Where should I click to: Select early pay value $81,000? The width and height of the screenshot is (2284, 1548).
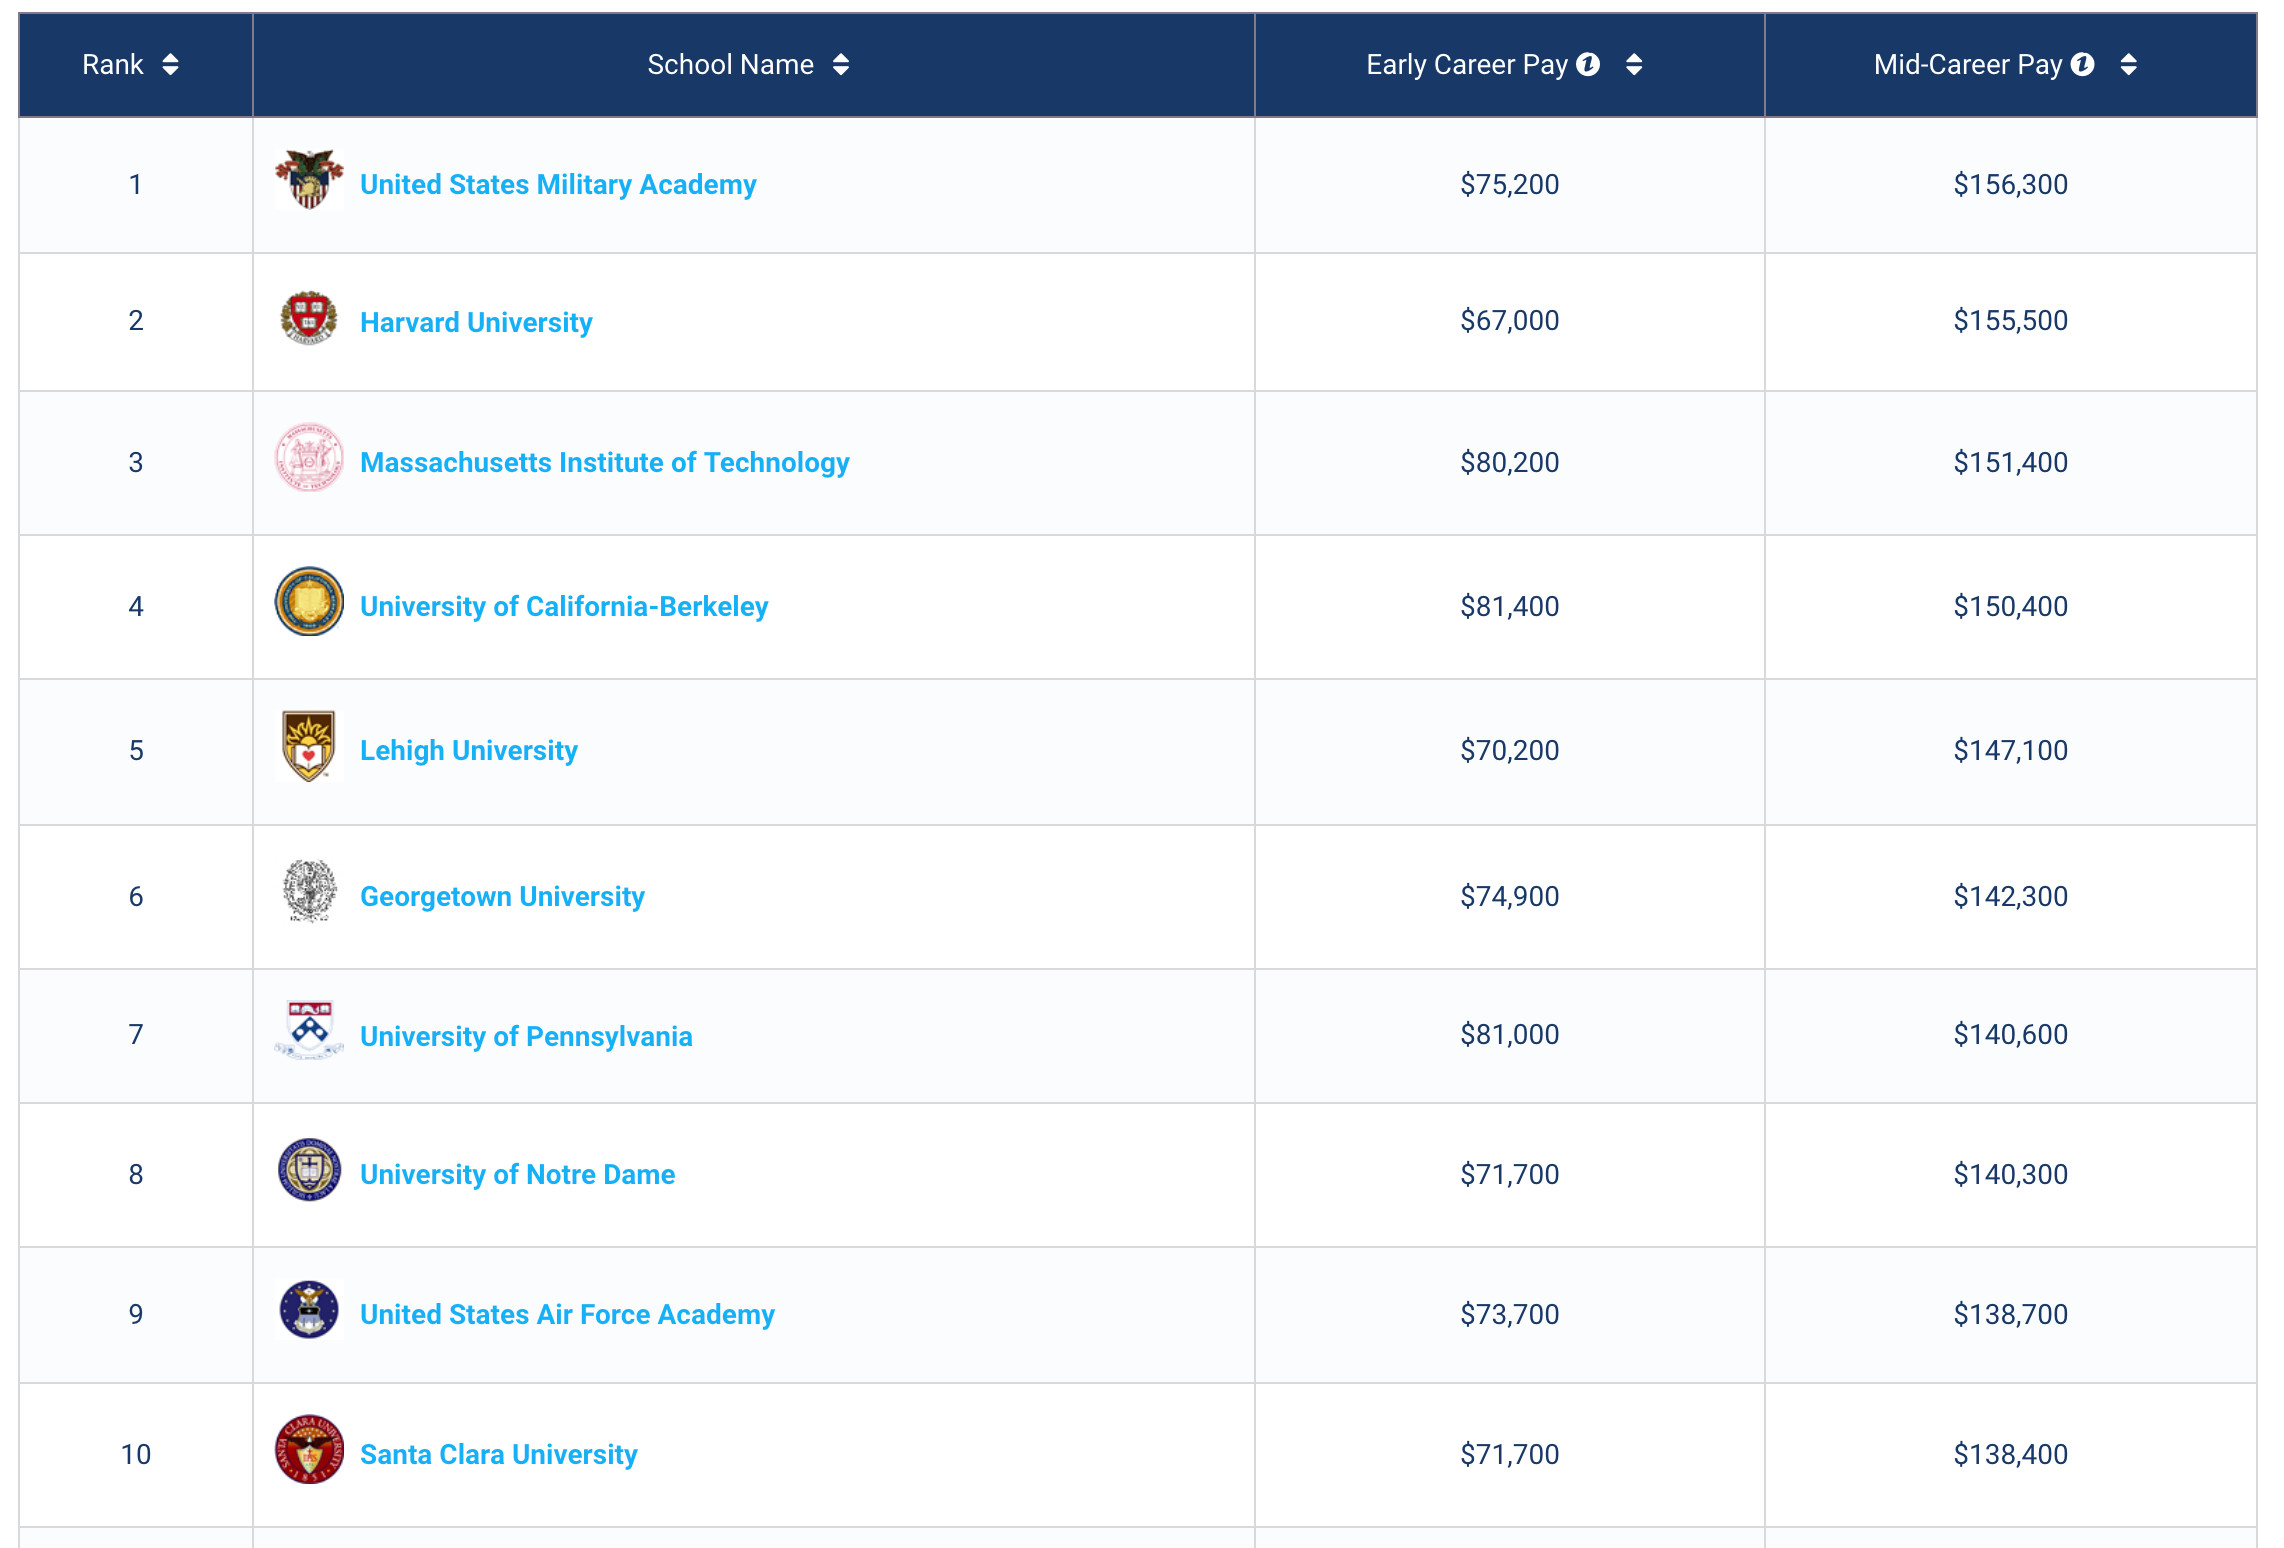[1509, 1034]
